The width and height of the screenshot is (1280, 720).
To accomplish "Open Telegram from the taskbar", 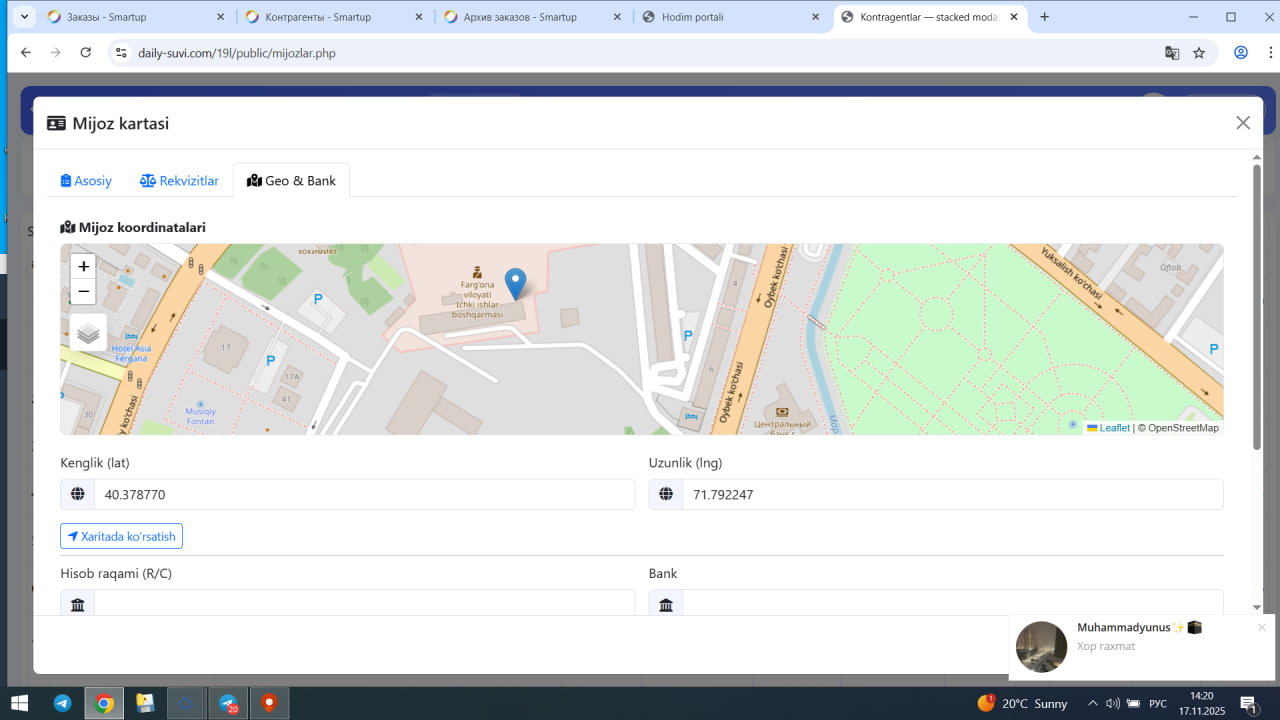I will pyautogui.click(x=62, y=703).
